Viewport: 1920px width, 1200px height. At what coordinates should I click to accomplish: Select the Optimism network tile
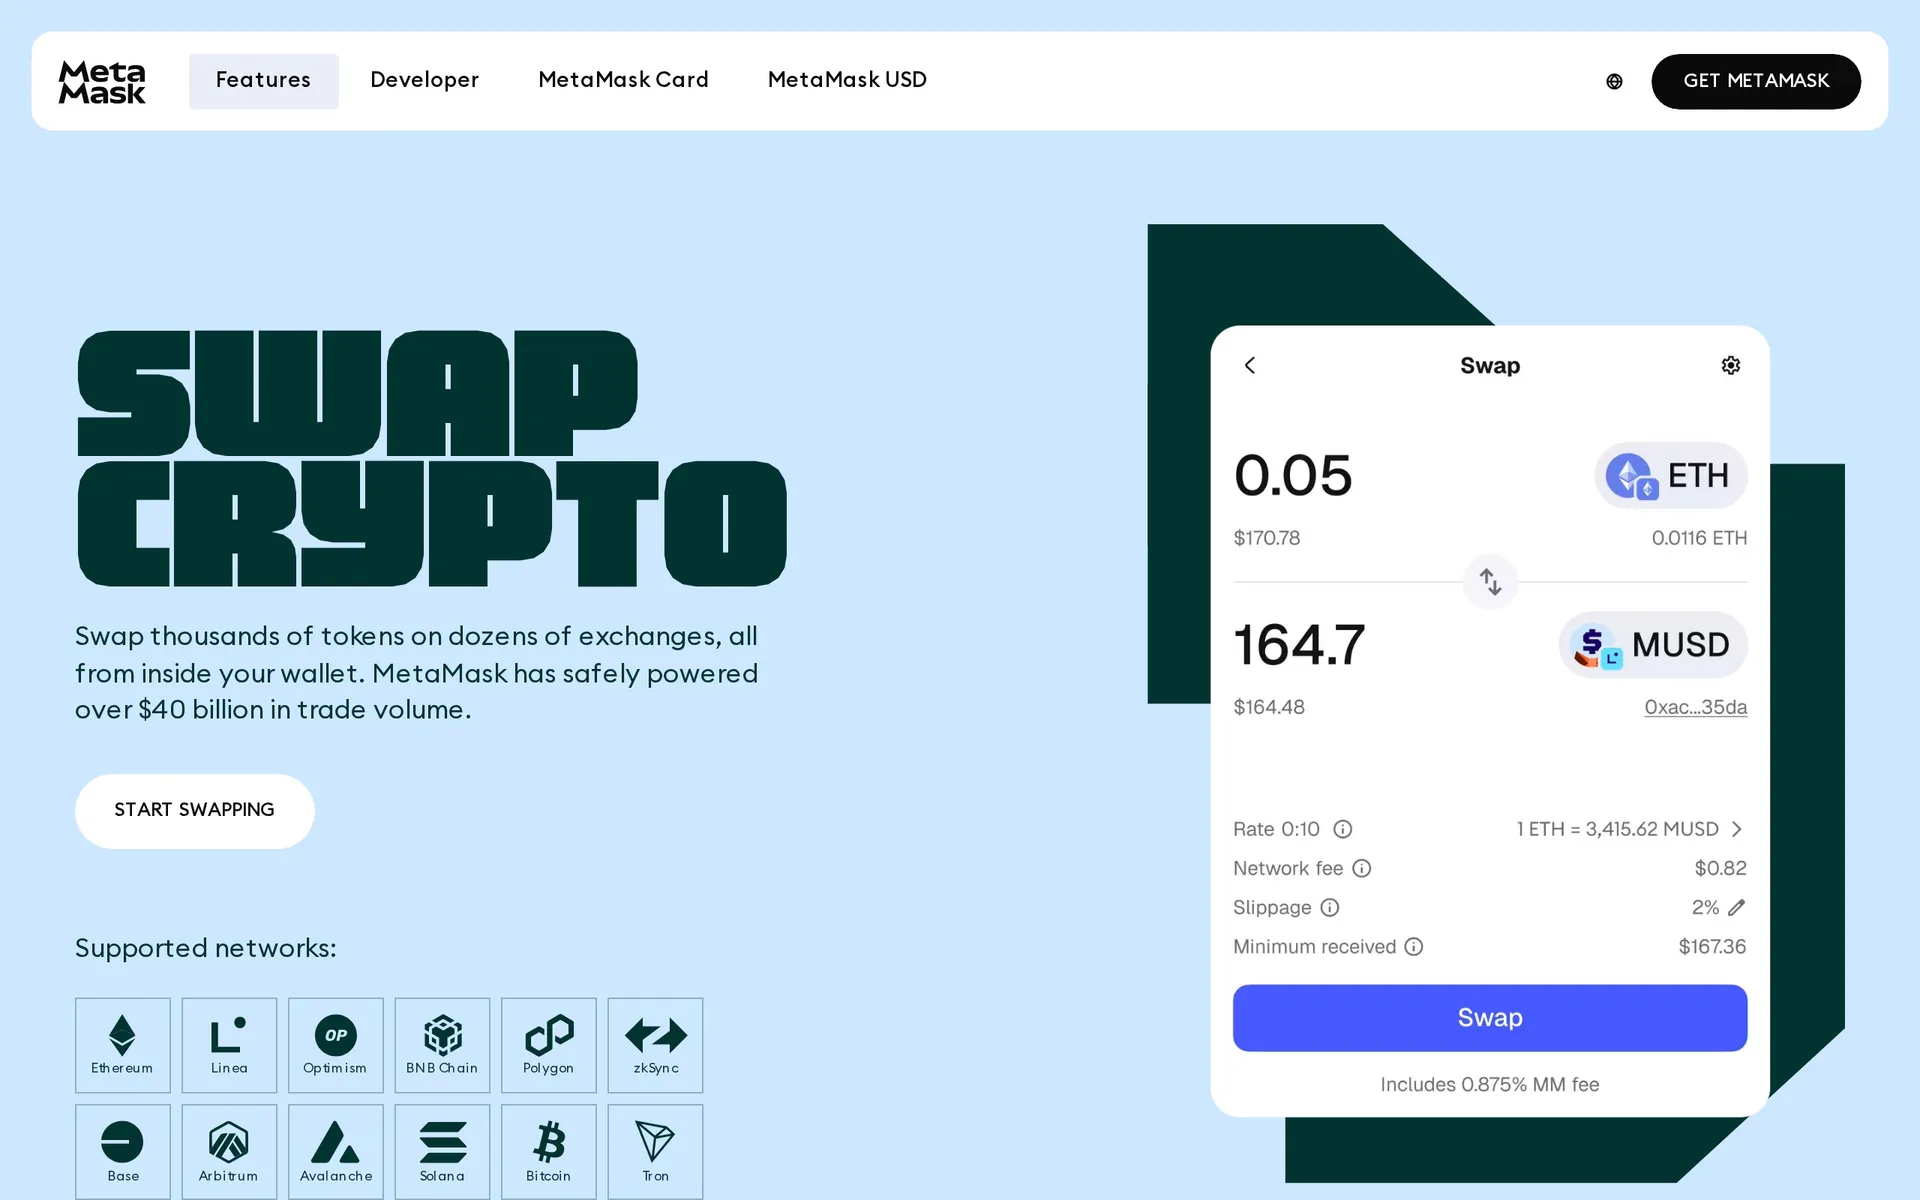(x=336, y=1045)
